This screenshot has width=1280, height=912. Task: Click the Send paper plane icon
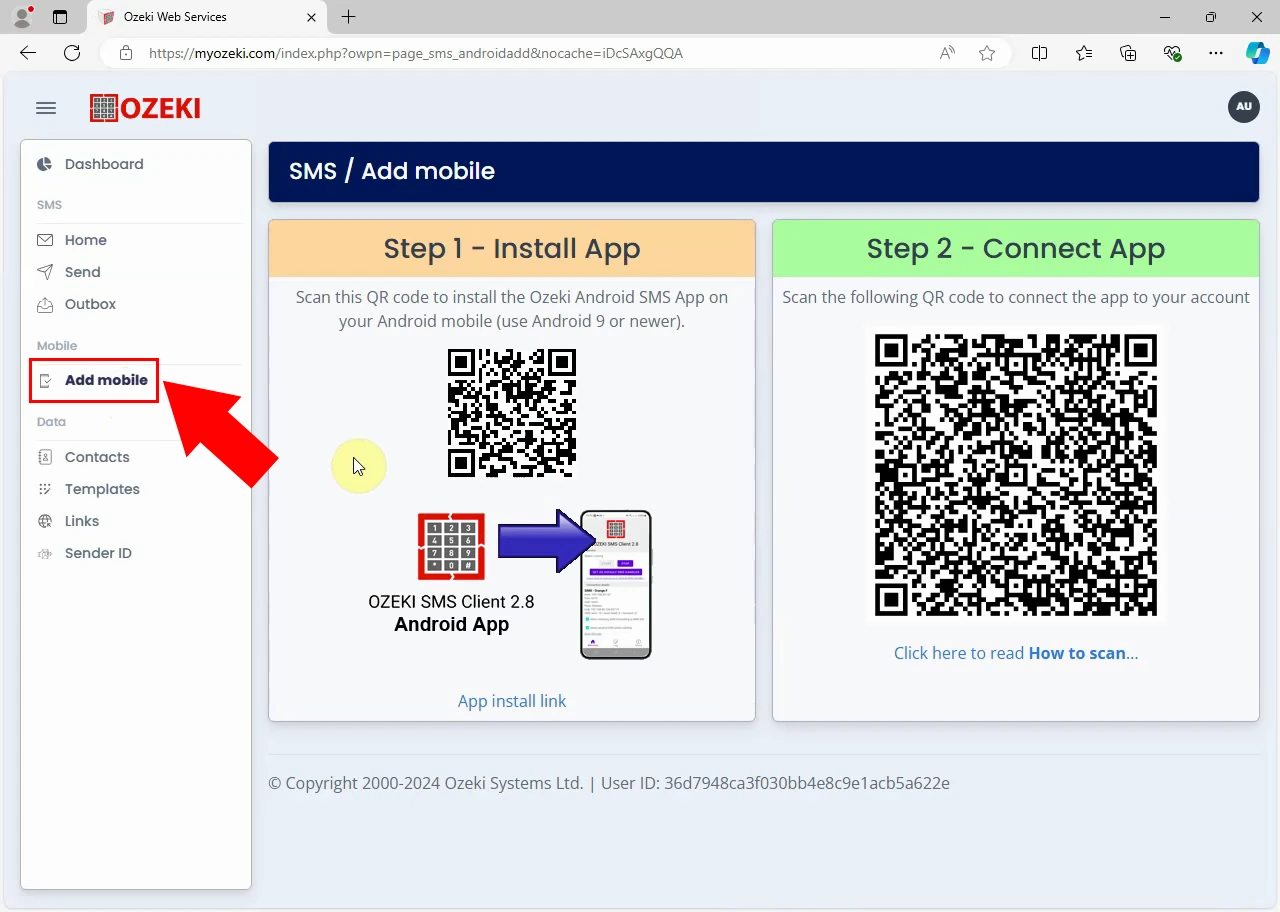click(45, 272)
